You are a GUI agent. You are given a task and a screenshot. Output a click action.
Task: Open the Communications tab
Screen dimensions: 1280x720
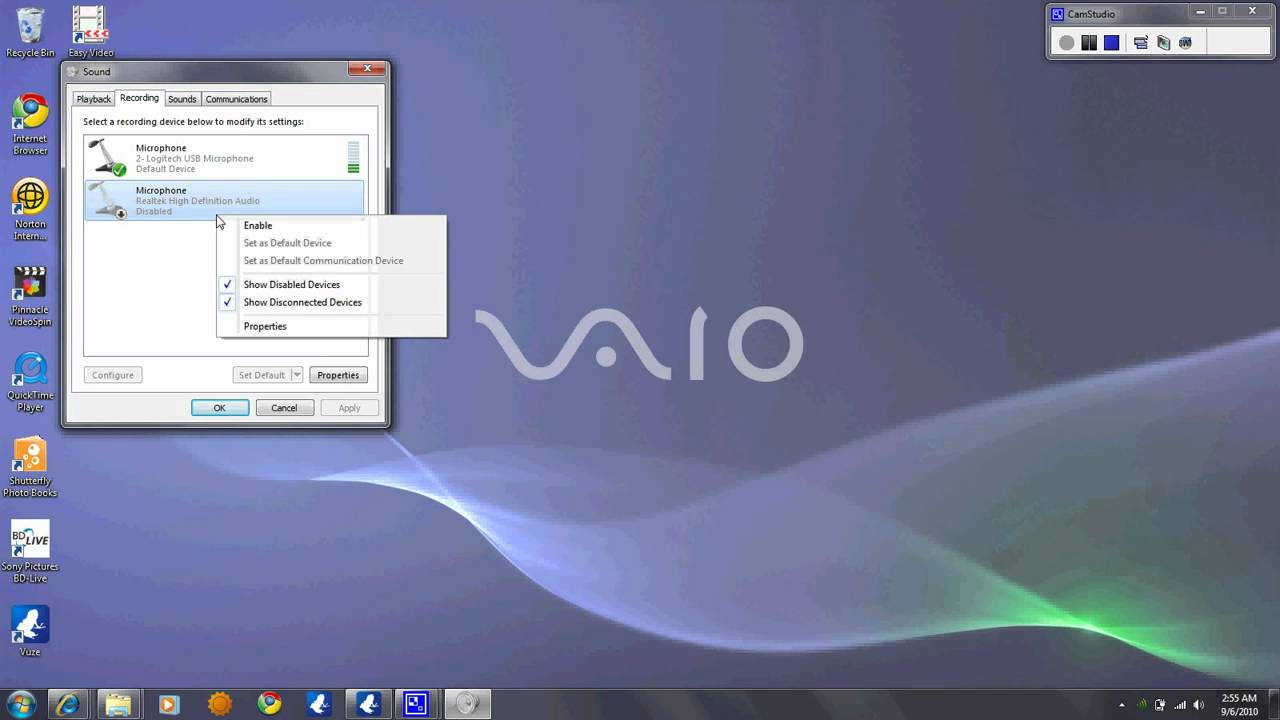pyautogui.click(x=237, y=99)
